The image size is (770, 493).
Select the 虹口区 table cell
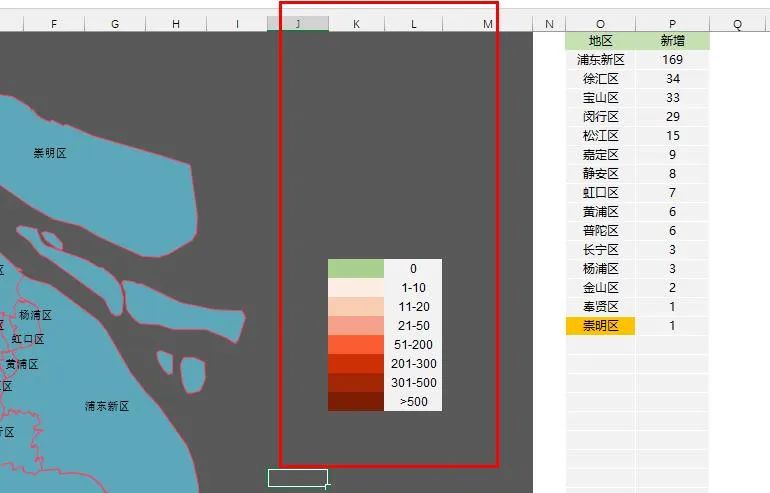click(x=600, y=192)
